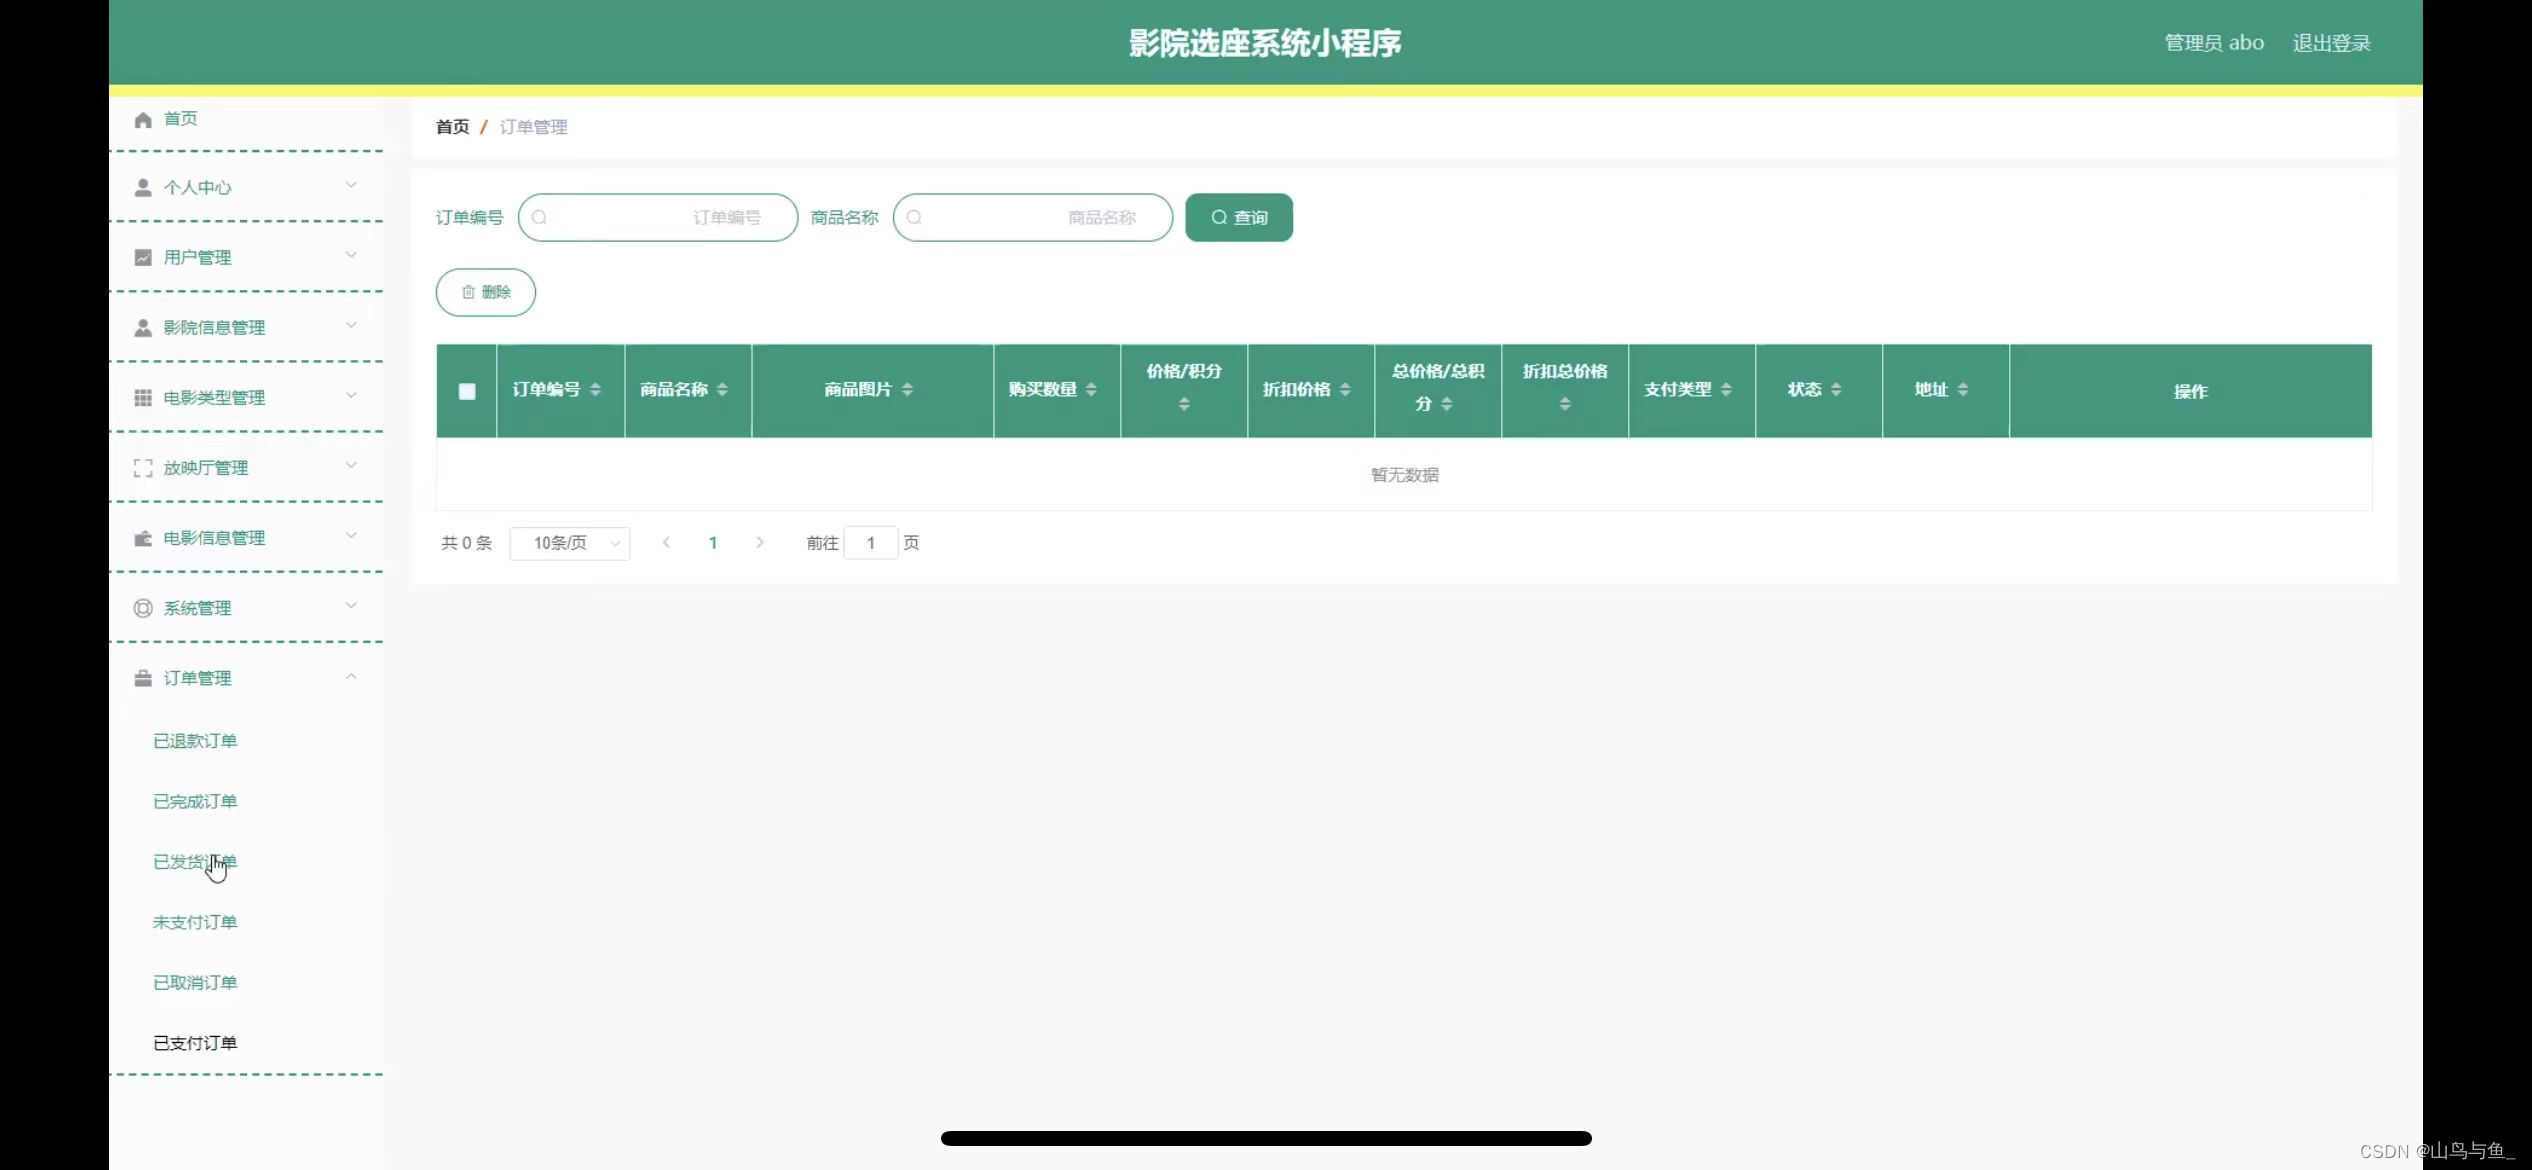
Task: Click 订单管理 breadcrumb text
Action: (x=533, y=127)
